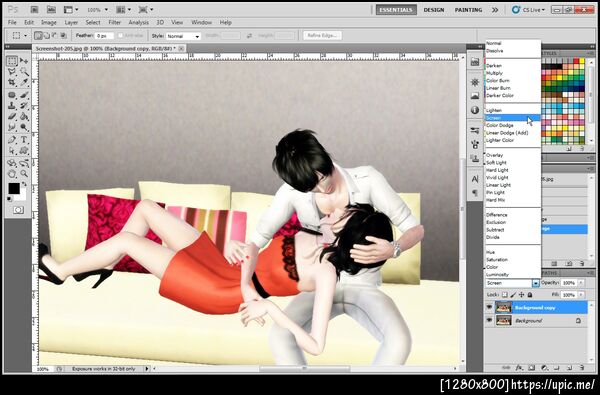
Task: Select the Brush tool
Action: pyautogui.click(x=24, y=95)
